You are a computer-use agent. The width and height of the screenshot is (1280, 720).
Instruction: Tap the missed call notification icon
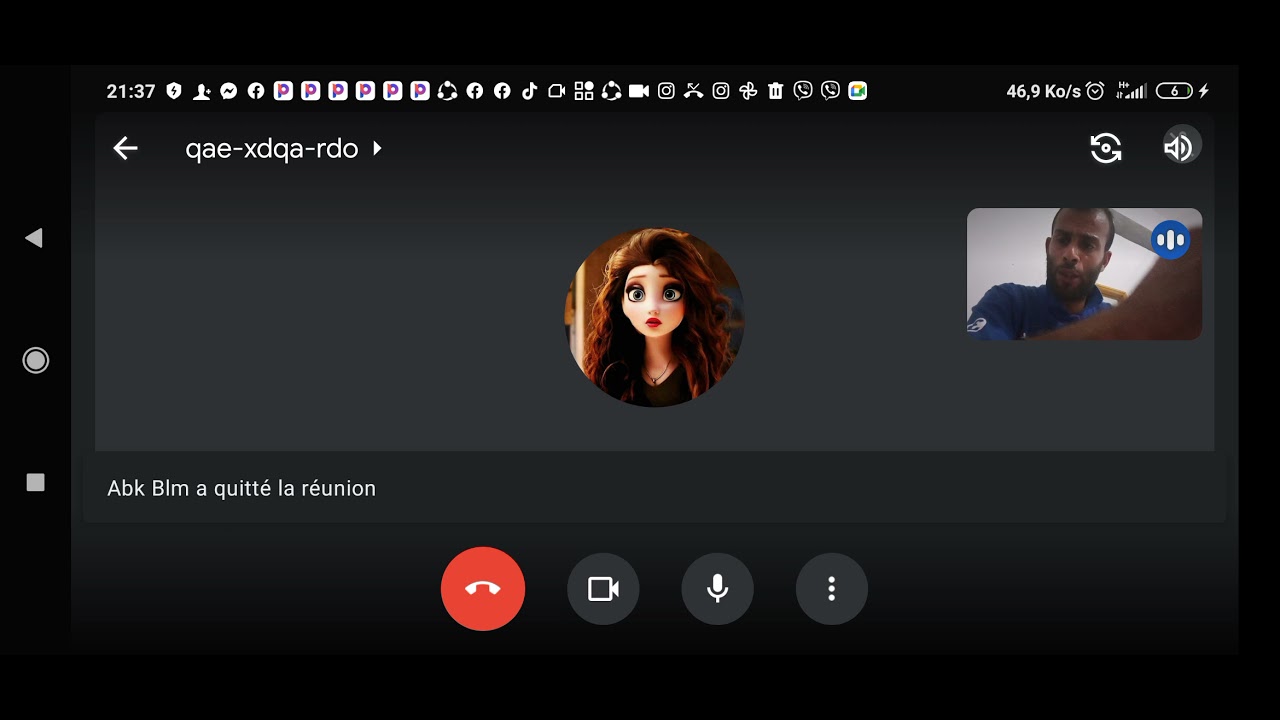pyautogui.click(x=694, y=91)
